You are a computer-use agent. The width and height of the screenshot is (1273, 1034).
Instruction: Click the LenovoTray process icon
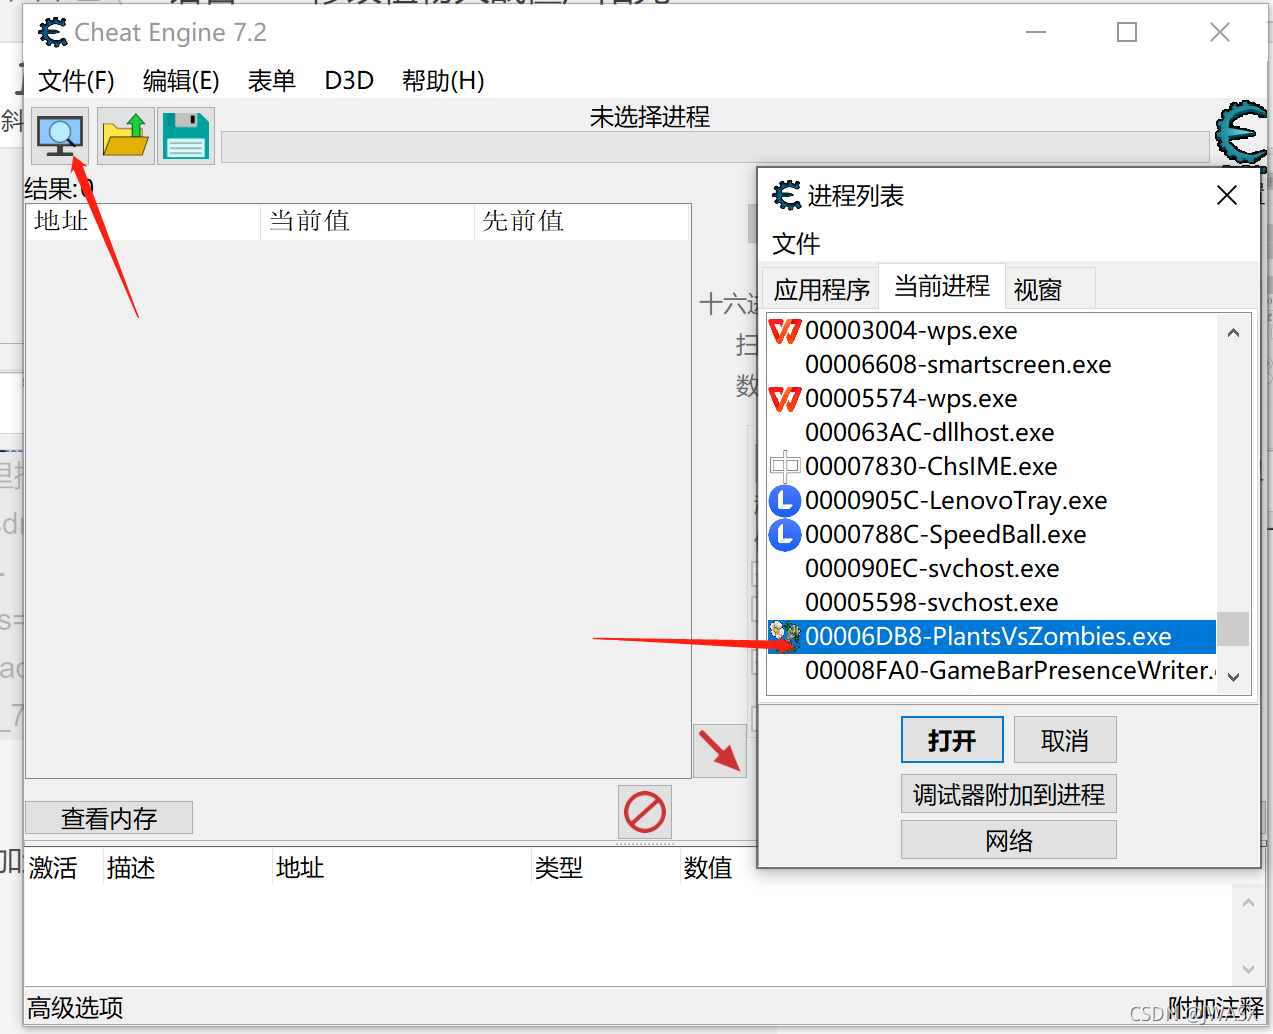[785, 500]
